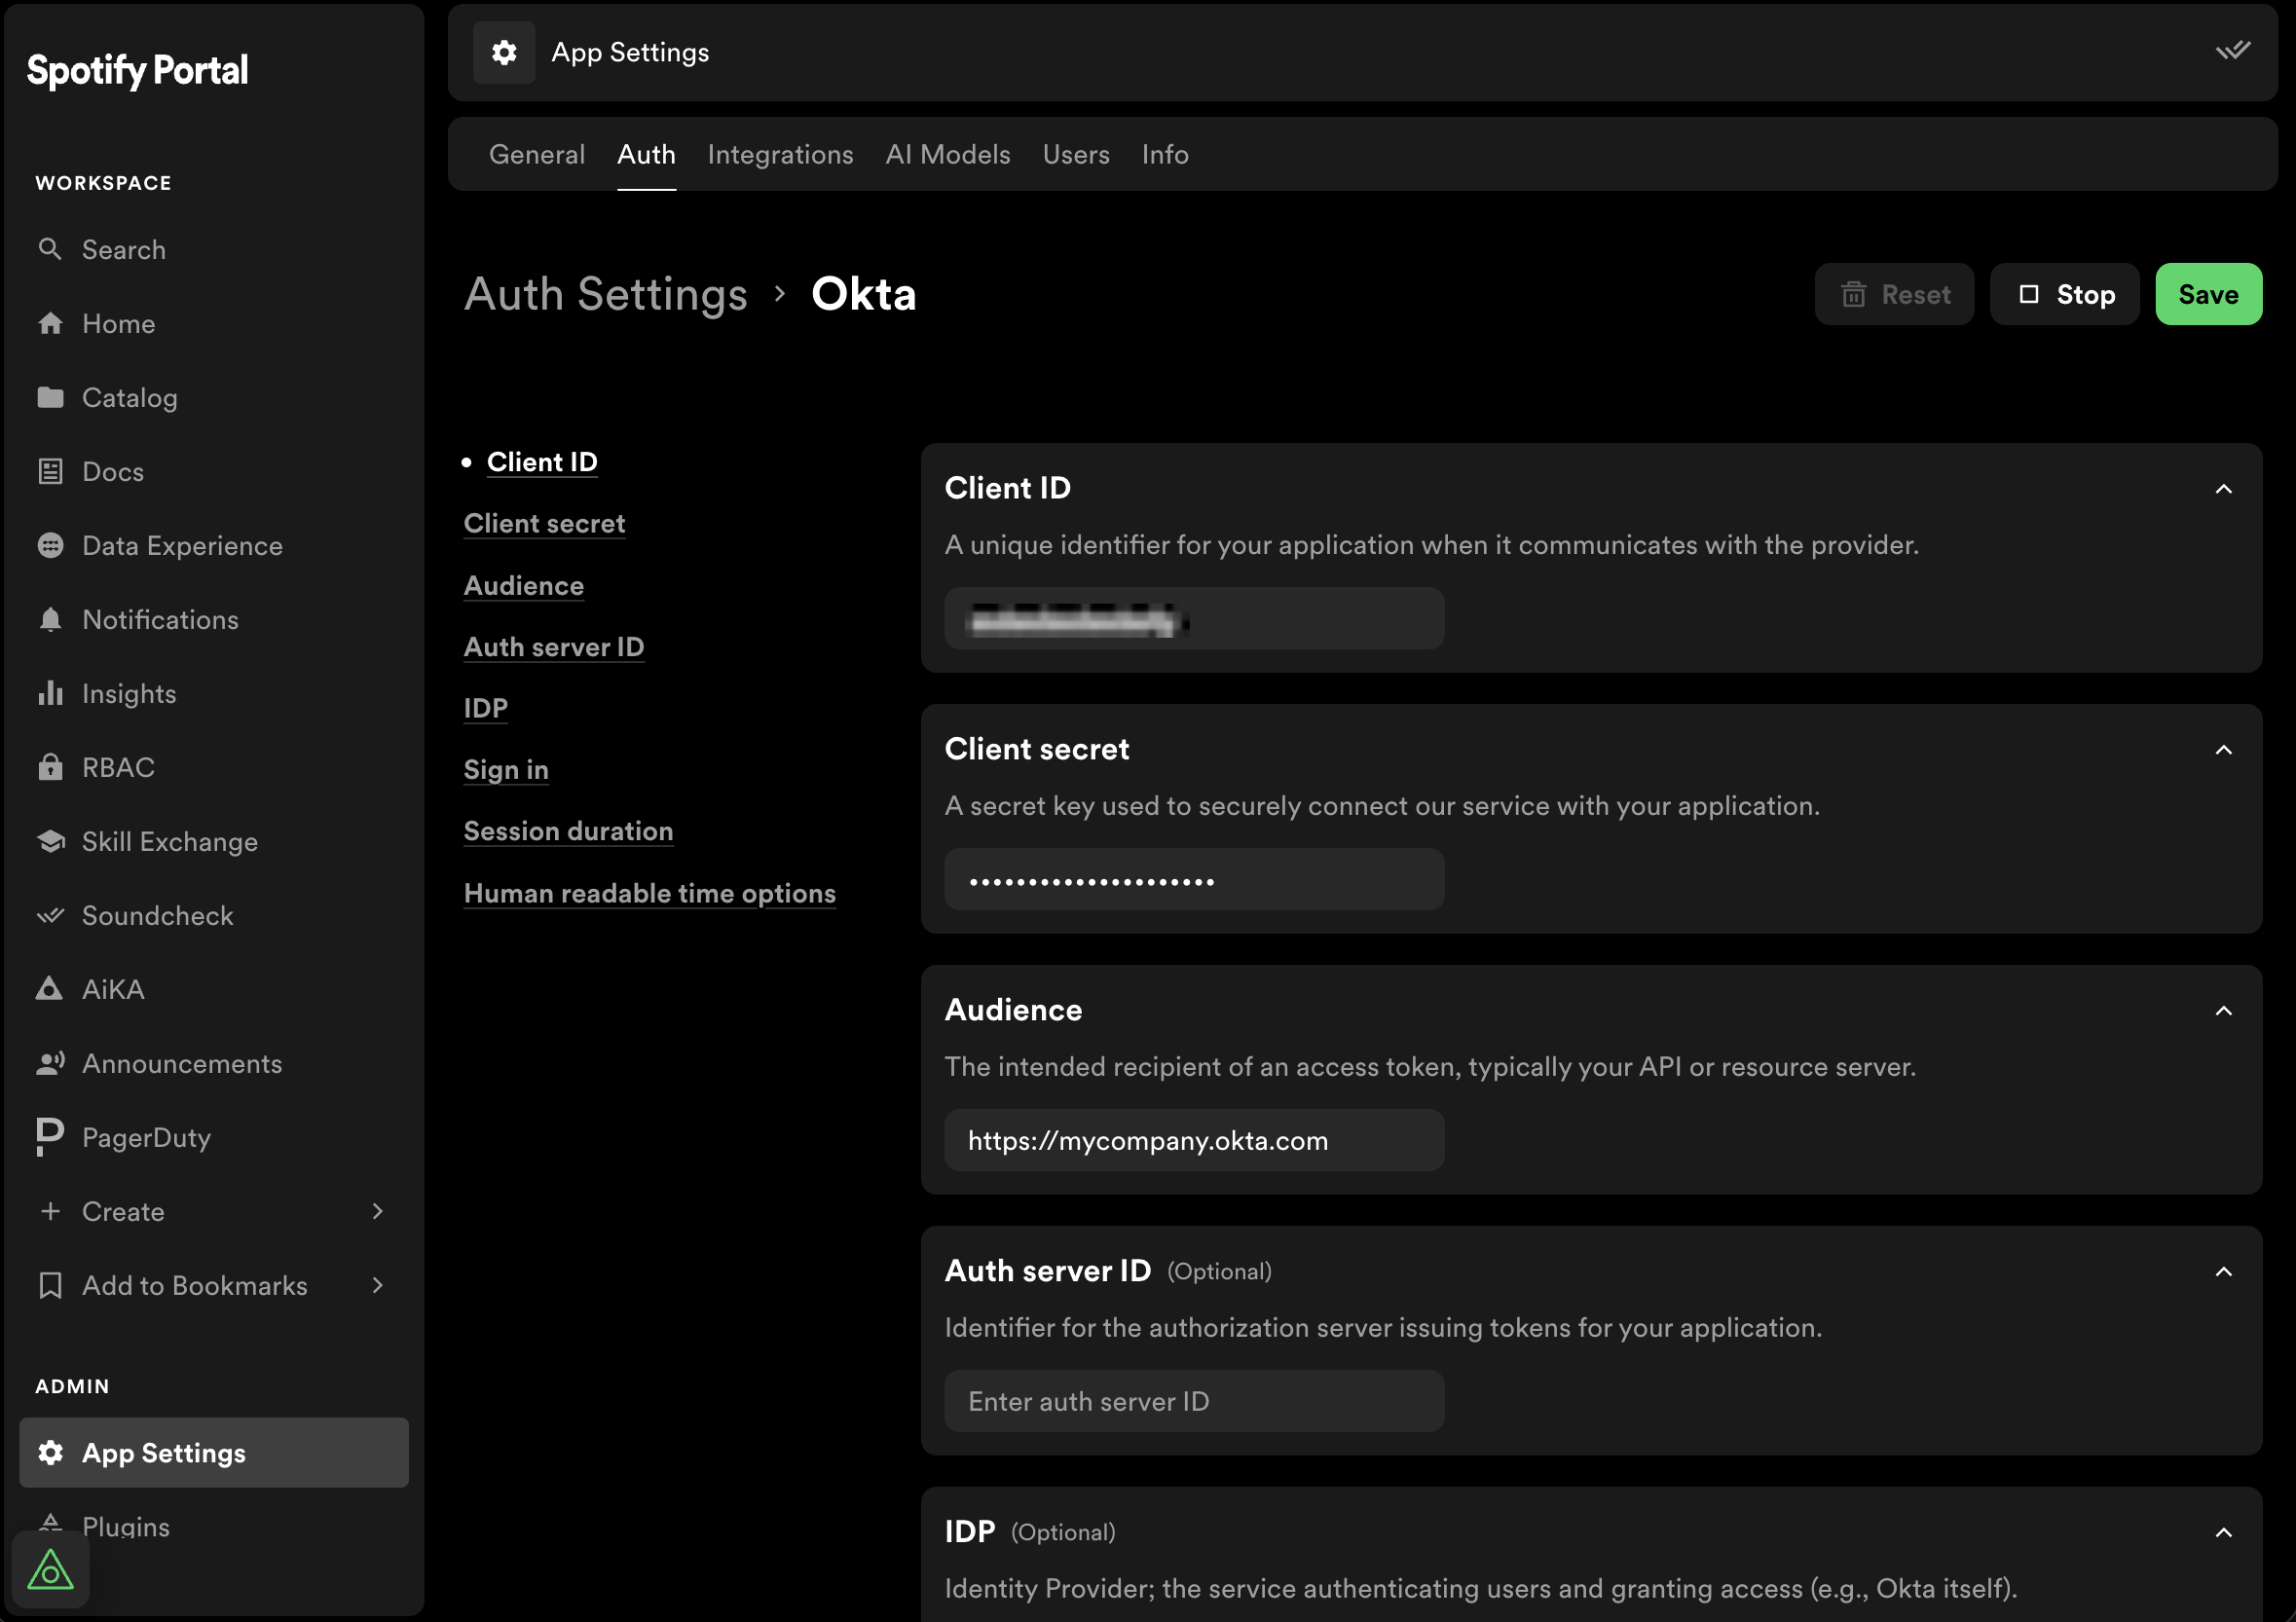Viewport: 2296px width, 1622px height.
Task: Focus the Audience URL input field
Action: point(1194,1140)
